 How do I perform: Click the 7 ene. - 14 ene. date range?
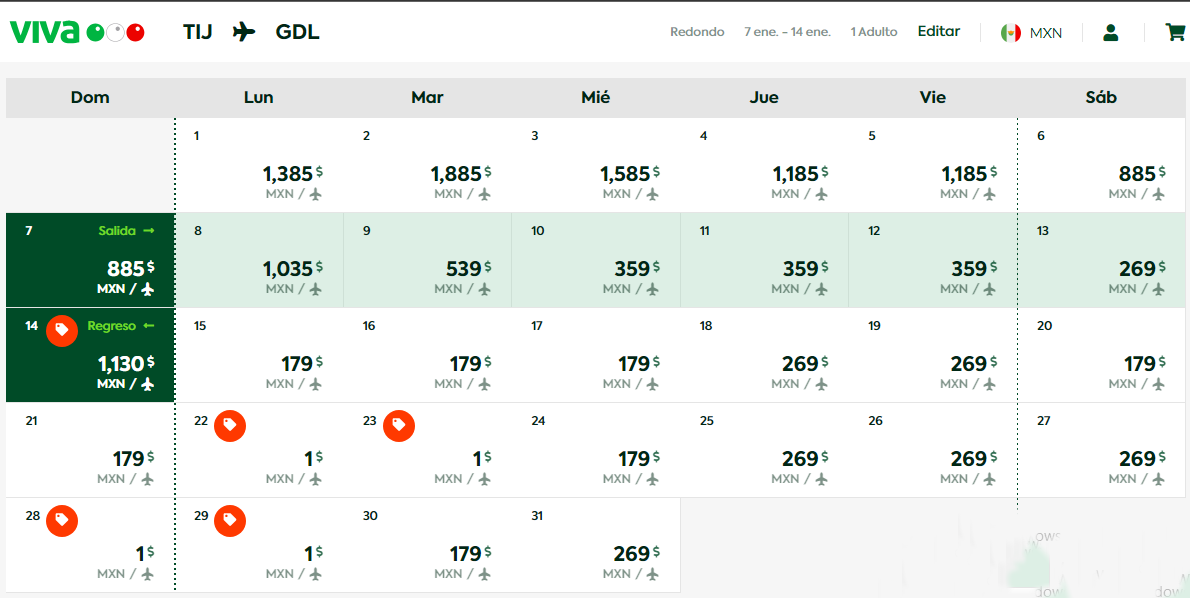point(787,32)
